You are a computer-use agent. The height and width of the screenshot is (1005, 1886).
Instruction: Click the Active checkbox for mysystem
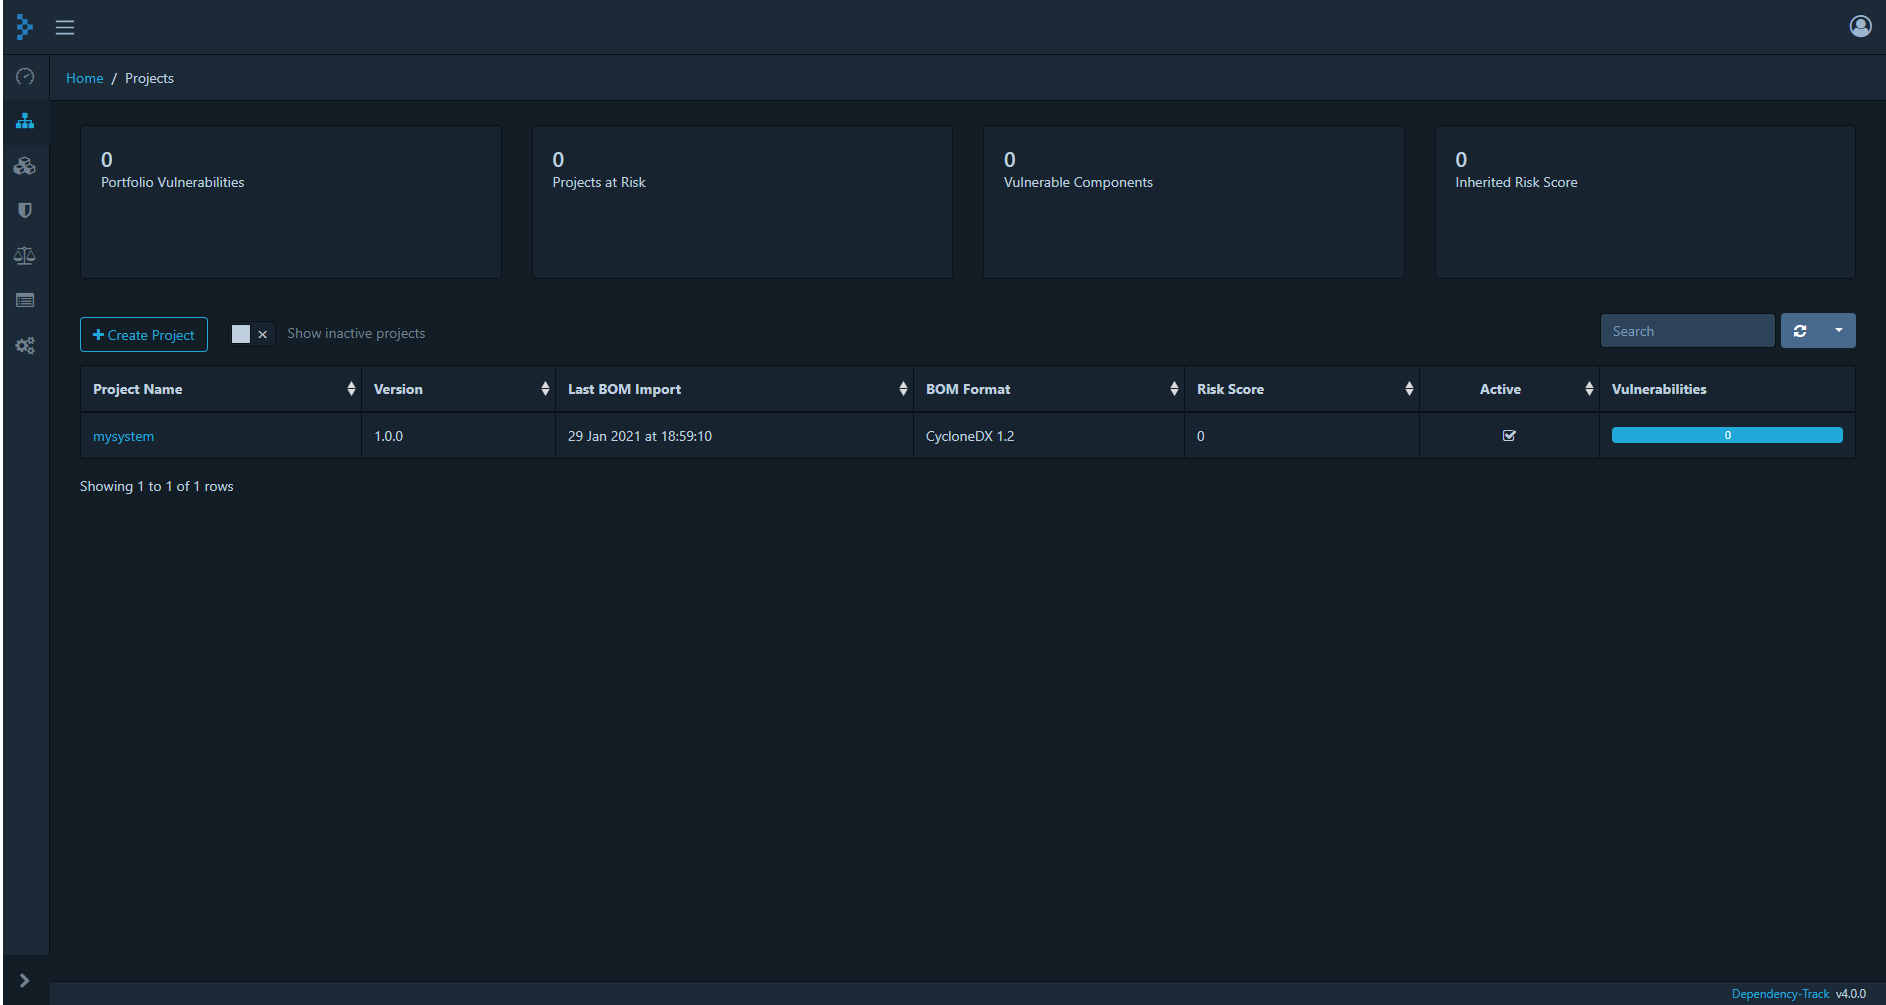tap(1509, 436)
